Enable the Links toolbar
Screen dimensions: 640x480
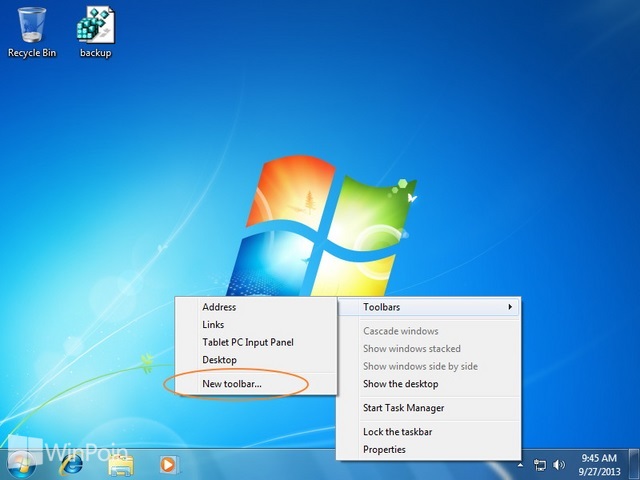(x=256, y=324)
